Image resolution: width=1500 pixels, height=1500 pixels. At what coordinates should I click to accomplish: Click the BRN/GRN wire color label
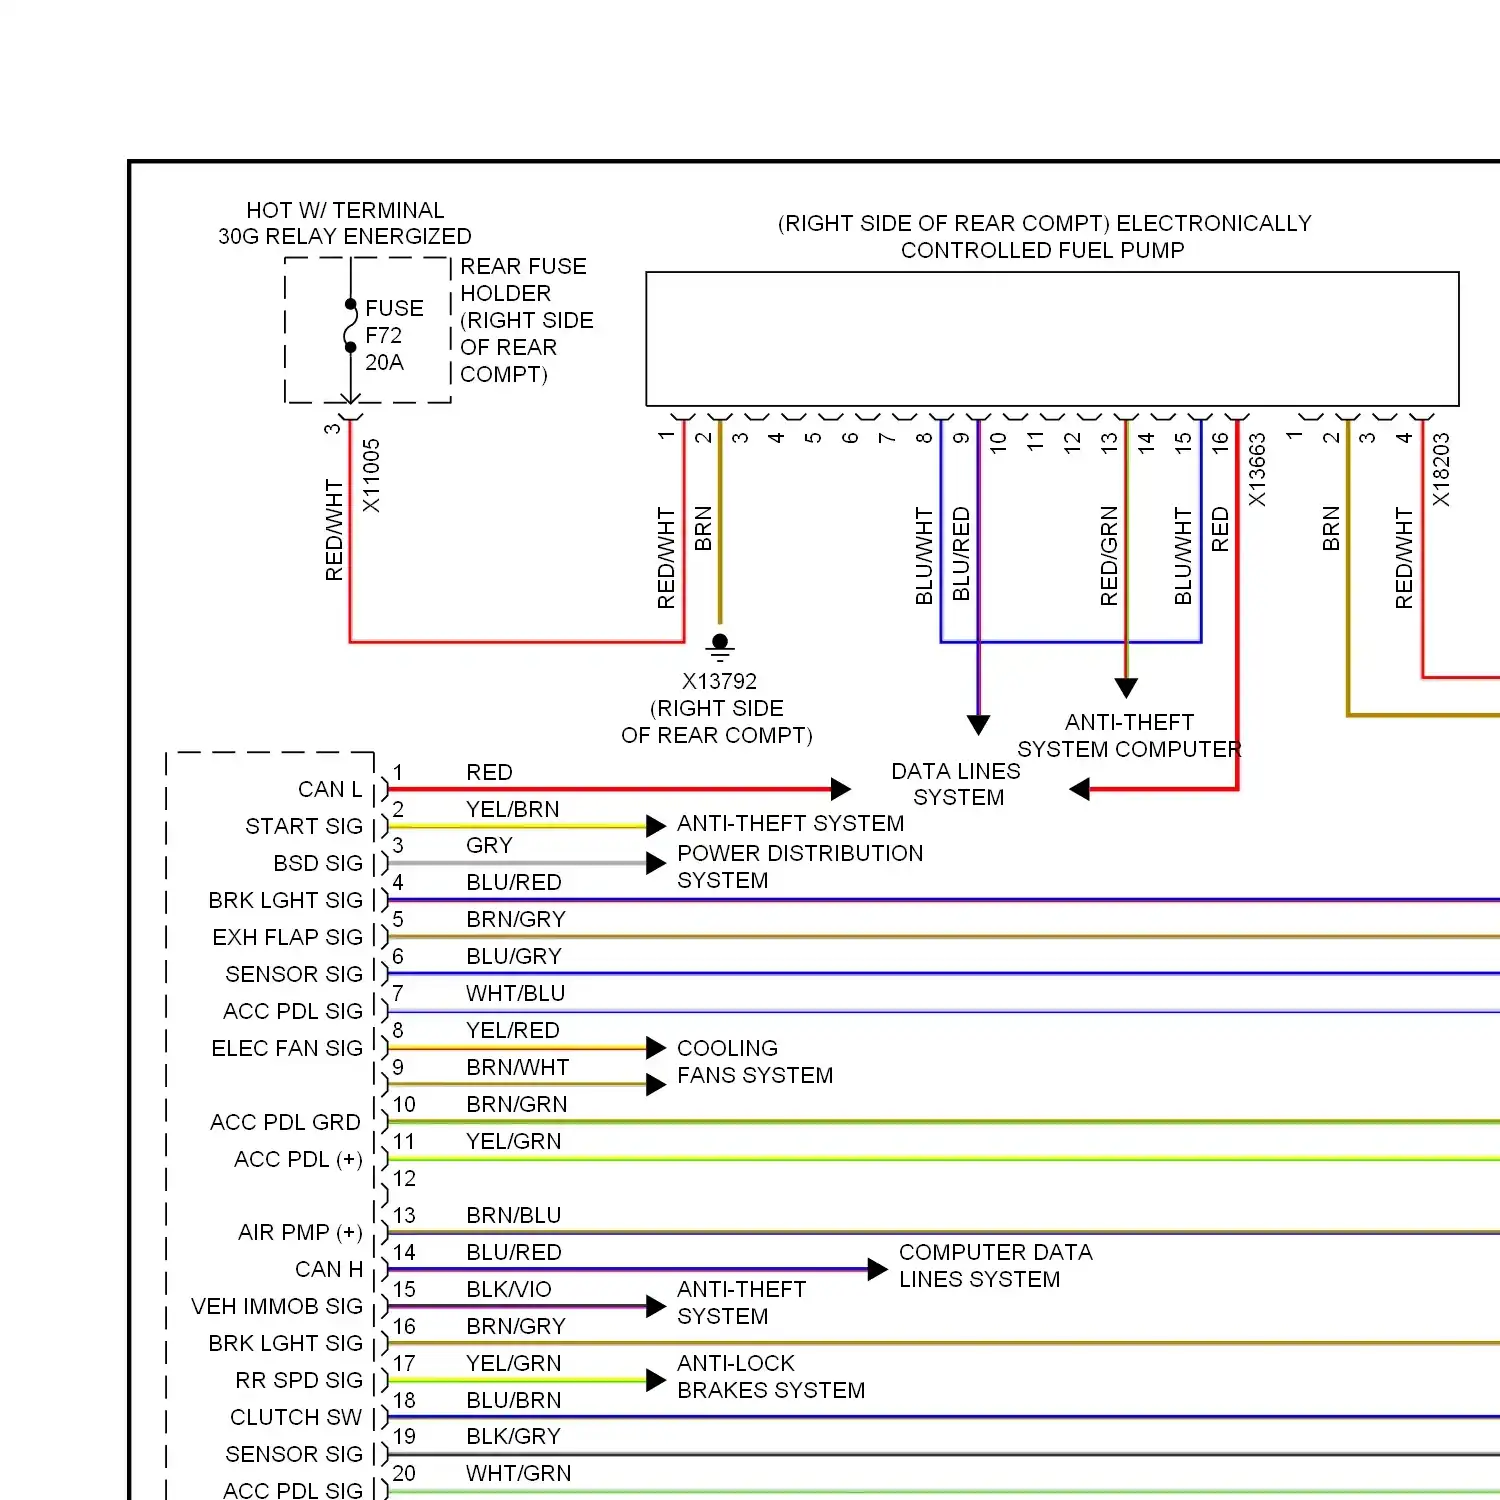pyautogui.click(x=517, y=1104)
